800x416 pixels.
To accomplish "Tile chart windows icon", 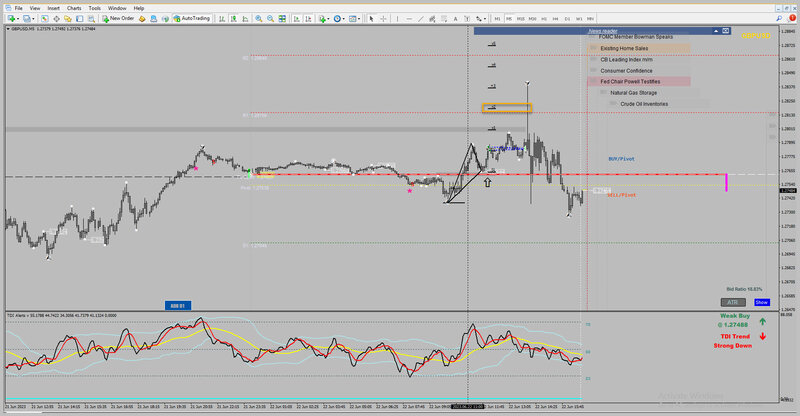I will (282, 18).
